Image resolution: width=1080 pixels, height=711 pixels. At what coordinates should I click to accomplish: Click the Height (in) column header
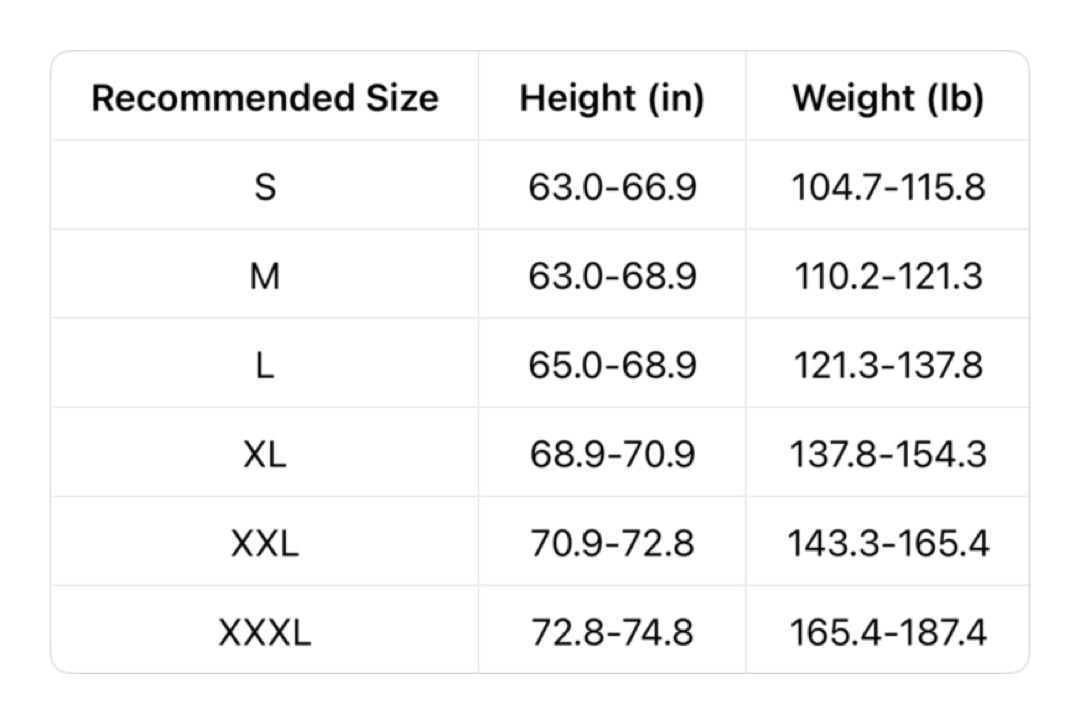coord(612,98)
